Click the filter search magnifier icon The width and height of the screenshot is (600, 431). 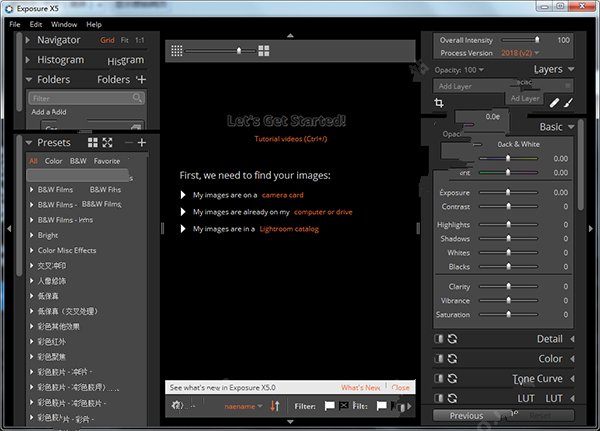(137, 98)
